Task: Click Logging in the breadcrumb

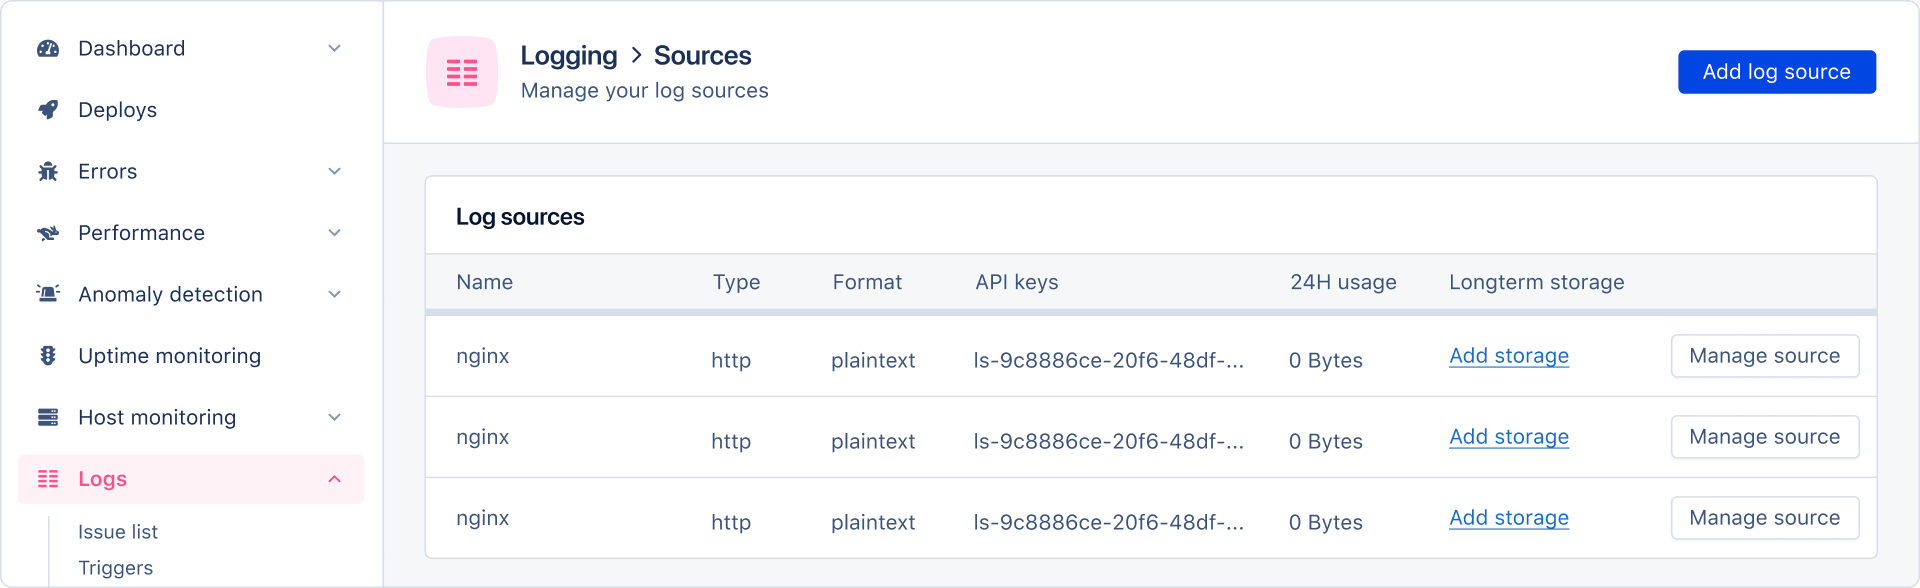Action: point(568,56)
